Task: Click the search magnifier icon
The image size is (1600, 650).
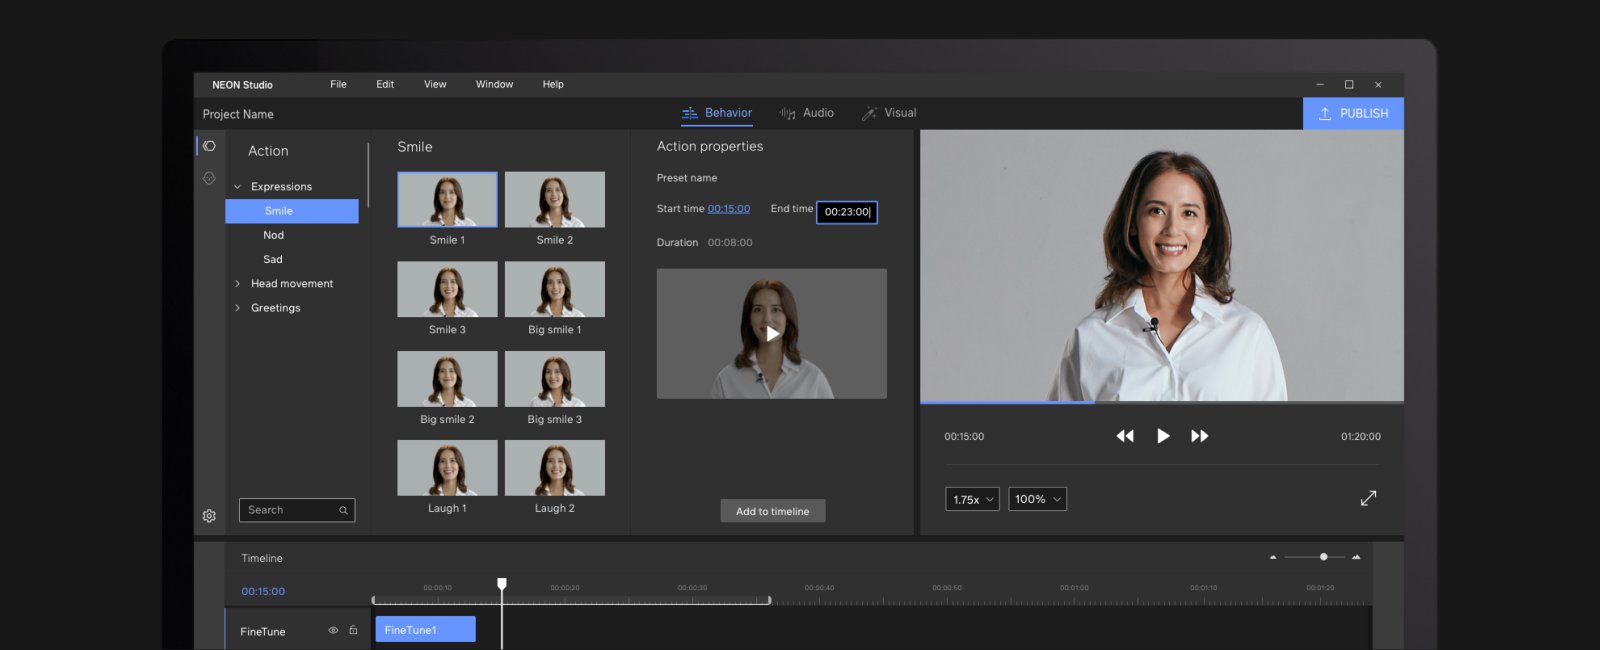Action: coord(343,510)
